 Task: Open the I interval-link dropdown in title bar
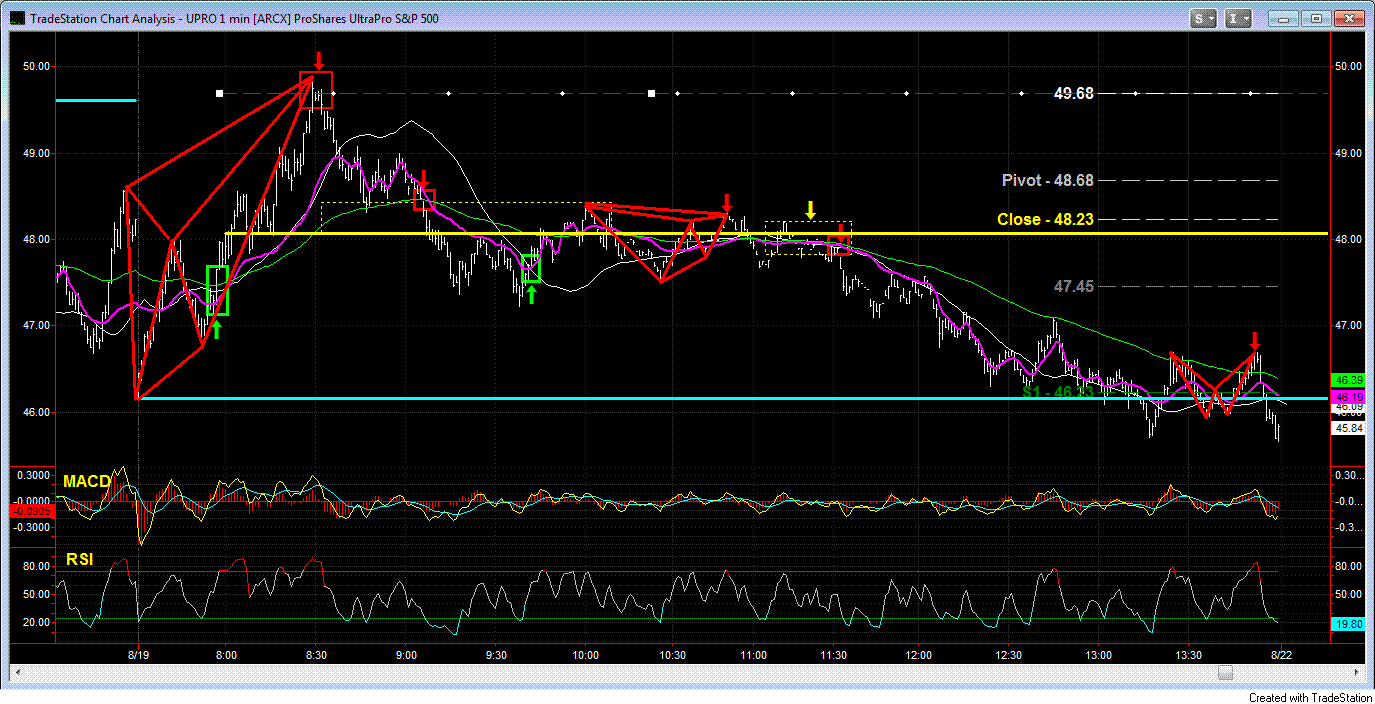pos(1239,18)
